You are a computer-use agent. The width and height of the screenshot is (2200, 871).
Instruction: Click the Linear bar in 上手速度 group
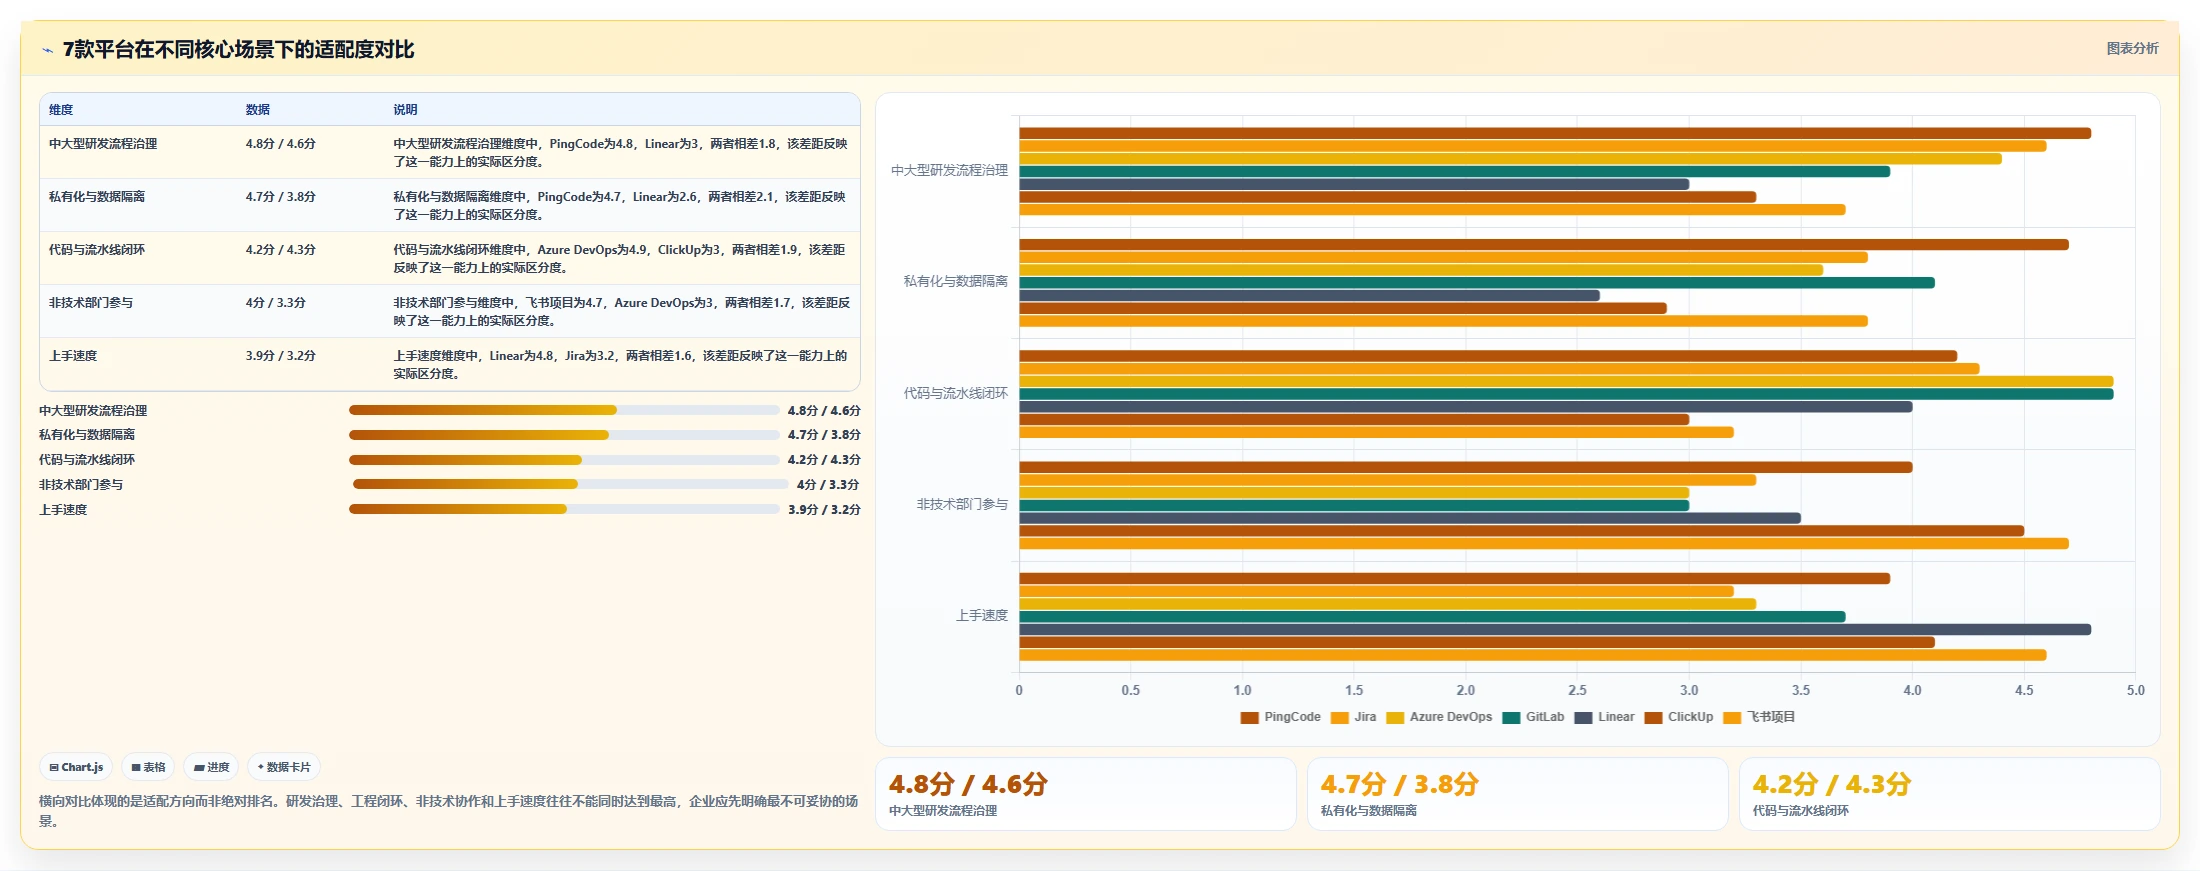[x=1555, y=630]
